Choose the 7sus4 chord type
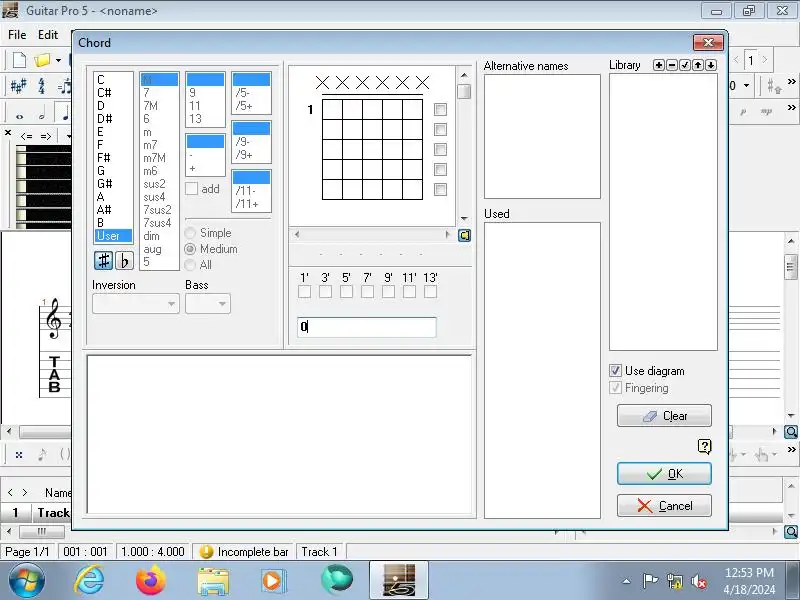800x600 pixels. [x=159, y=223]
